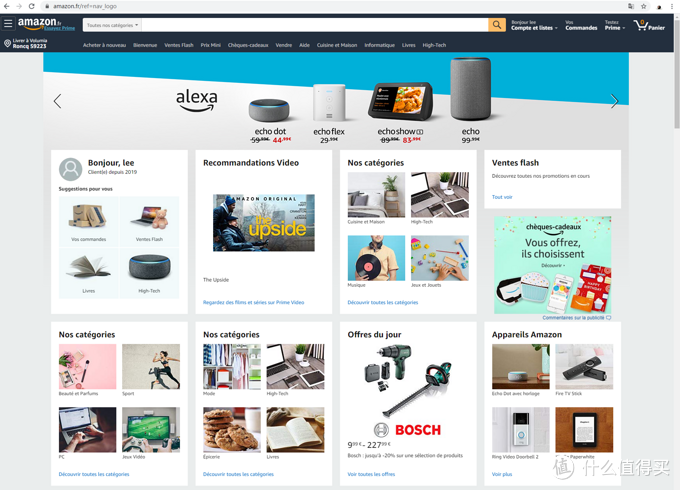Reload the page with browser refresh icon
This screenshot has width=680, height=490.
click(x=32, y=6)
